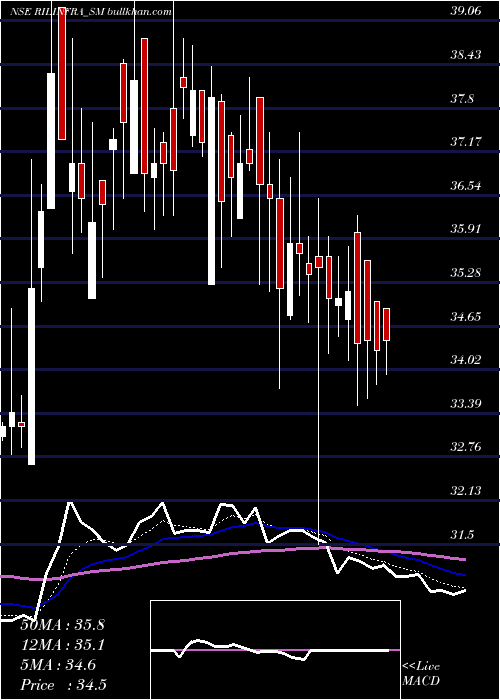Click the 37.8 price axis label

pos(462,99)
